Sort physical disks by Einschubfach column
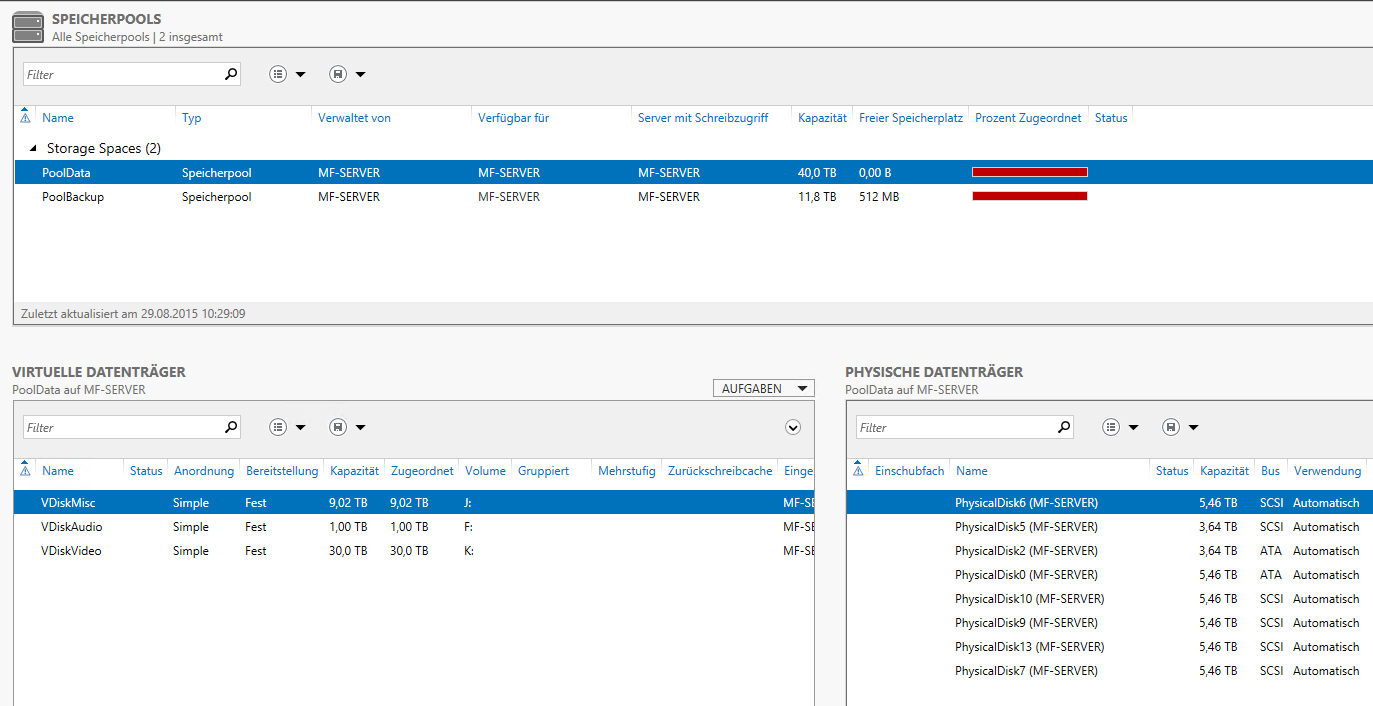Image resolution: width=1373 pixels, height=706 pixels. (x=909, y=471)
